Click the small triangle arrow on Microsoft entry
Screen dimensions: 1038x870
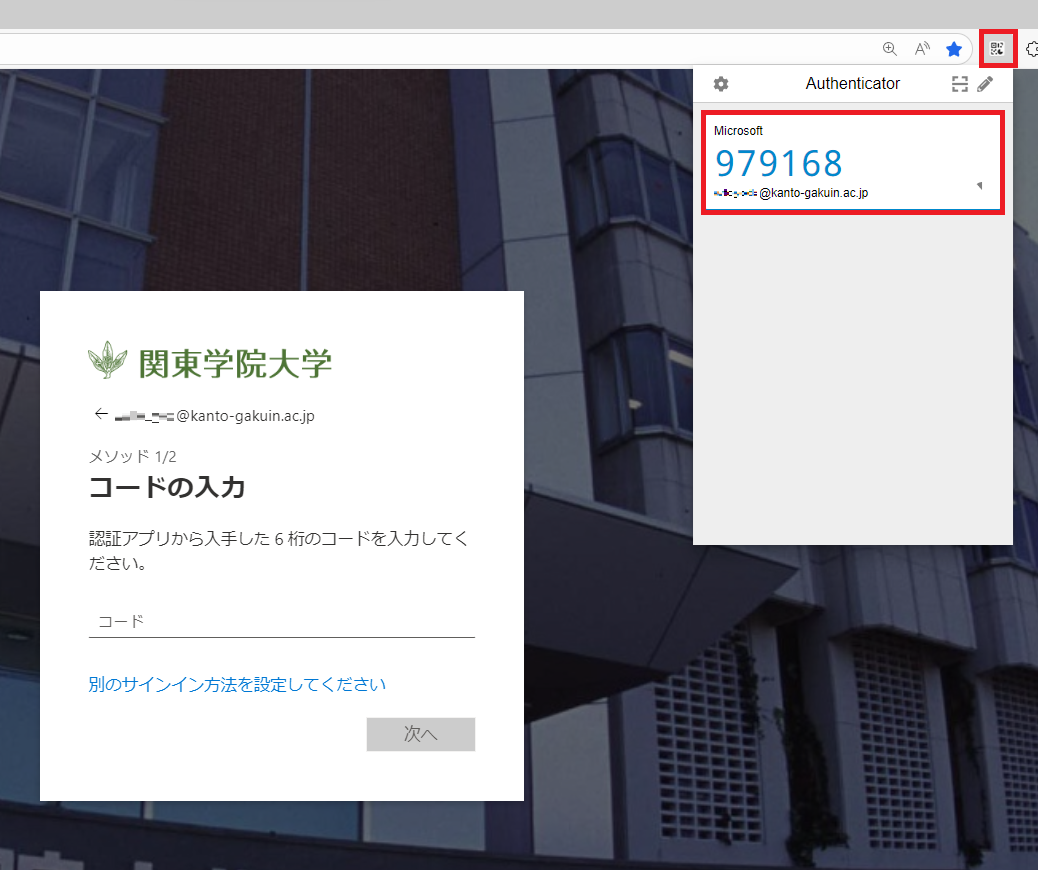[x=979, y=185]
